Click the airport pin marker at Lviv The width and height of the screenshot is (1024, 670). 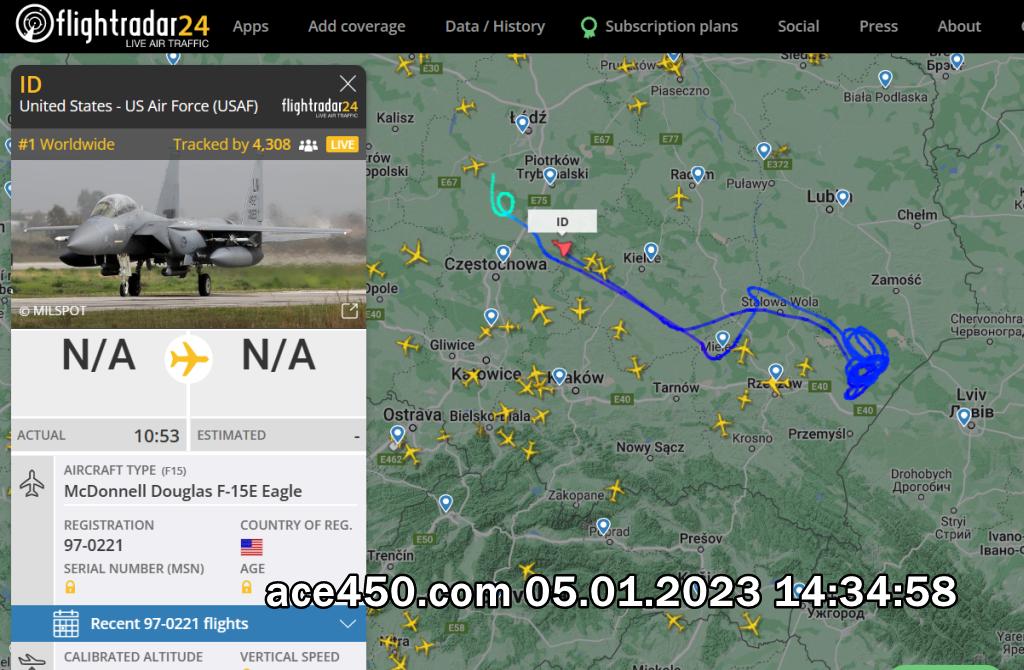964,416
